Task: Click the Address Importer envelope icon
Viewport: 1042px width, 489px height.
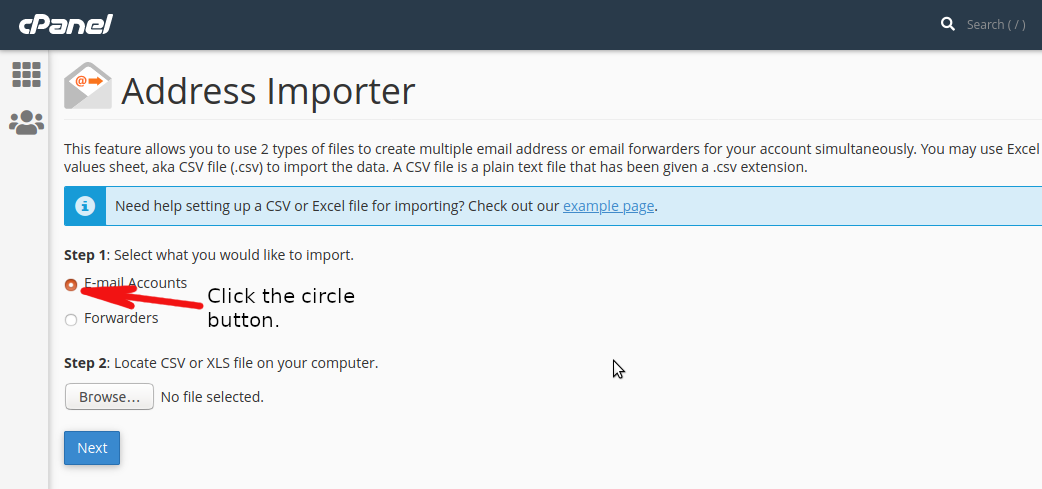Action: tap(88, 86)
